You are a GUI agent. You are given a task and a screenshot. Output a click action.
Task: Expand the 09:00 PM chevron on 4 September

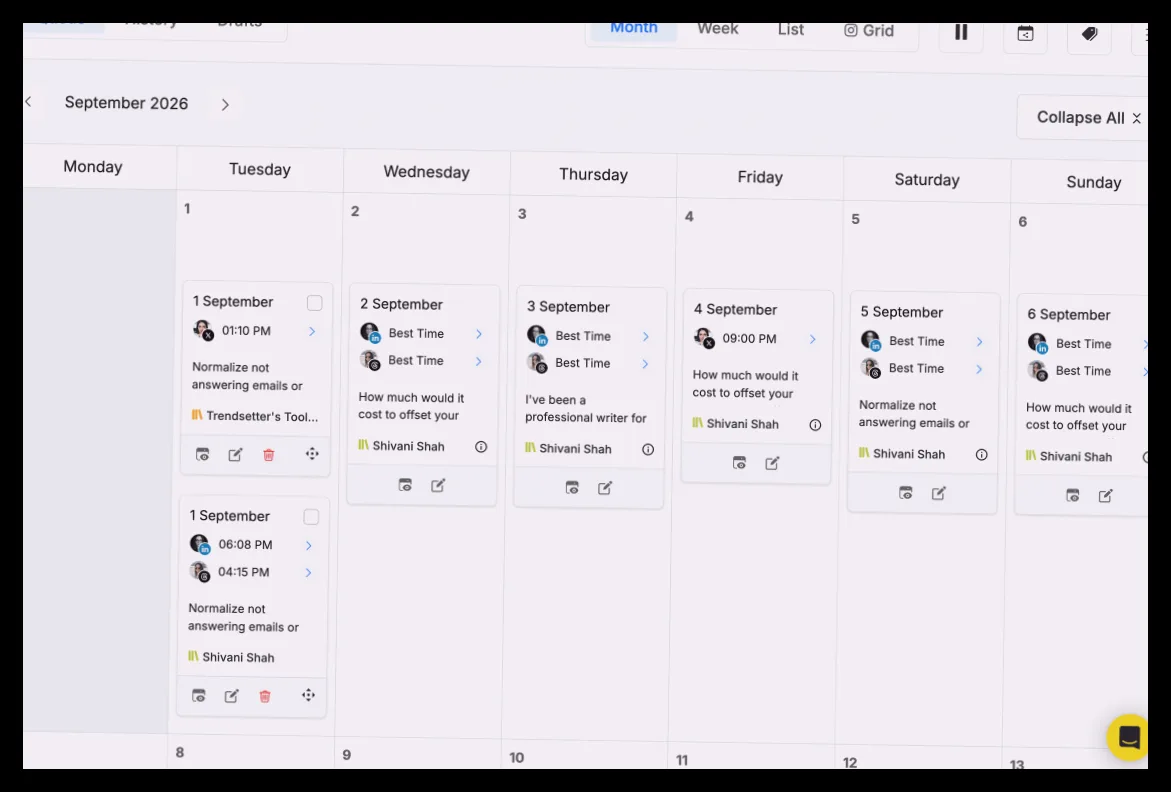[813, 339]
